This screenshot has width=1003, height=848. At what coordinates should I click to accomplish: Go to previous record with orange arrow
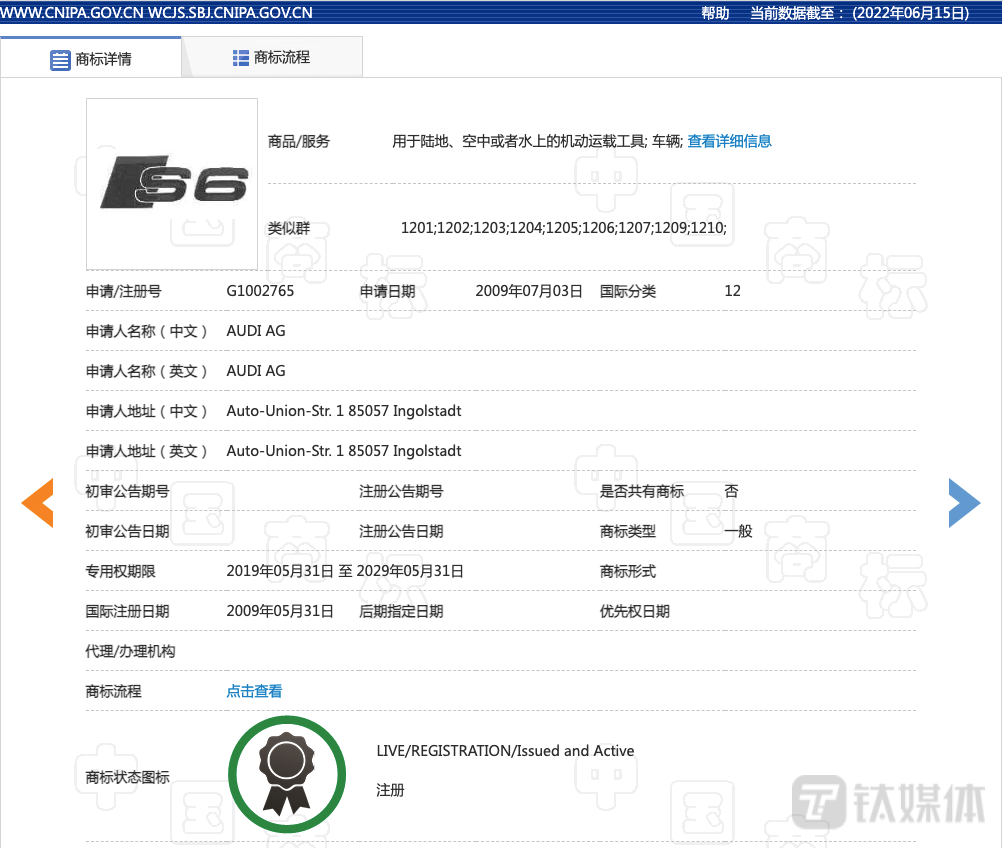(37, 503)
